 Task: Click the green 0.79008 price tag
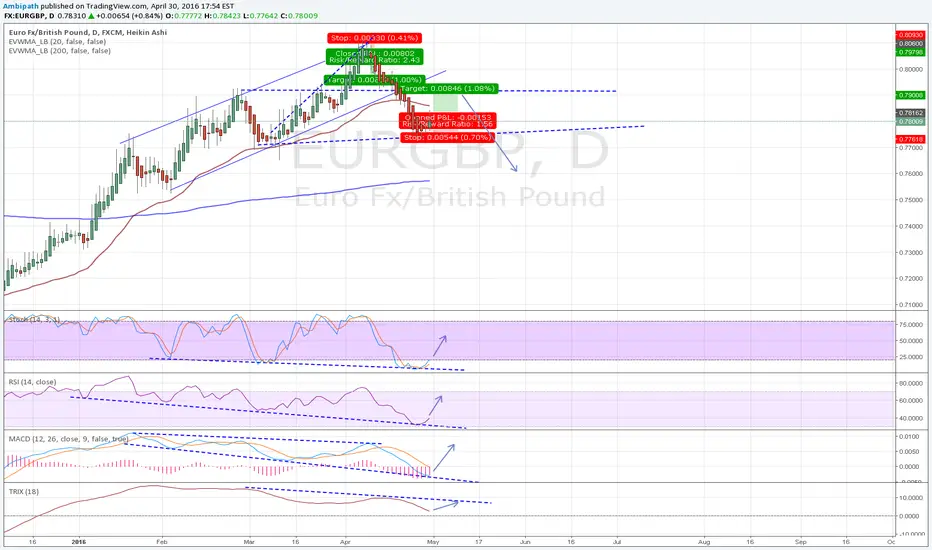911,95
